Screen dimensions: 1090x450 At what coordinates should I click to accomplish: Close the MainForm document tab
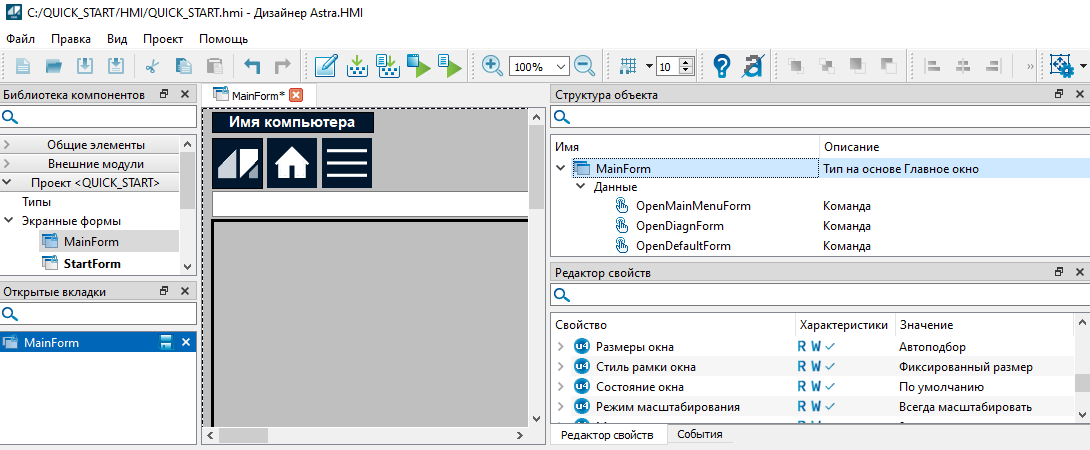click(x=295, y=95)
